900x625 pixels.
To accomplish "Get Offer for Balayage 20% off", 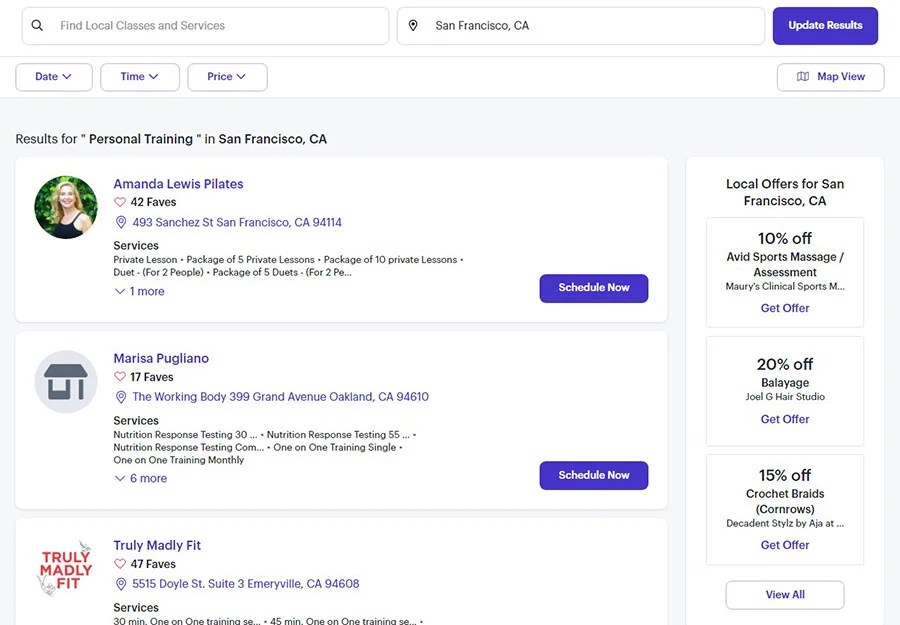I will (x=785, y=420).
